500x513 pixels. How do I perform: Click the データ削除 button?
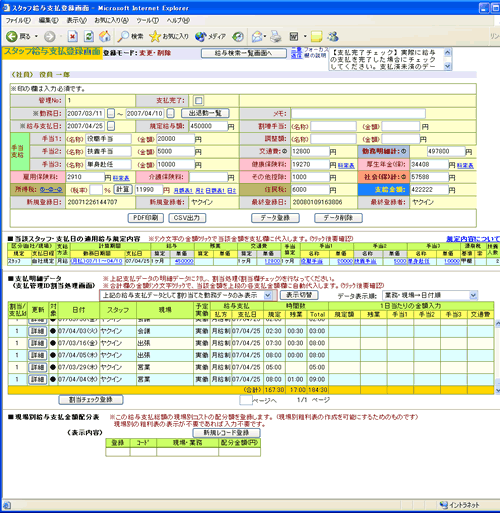pos(338,218)
